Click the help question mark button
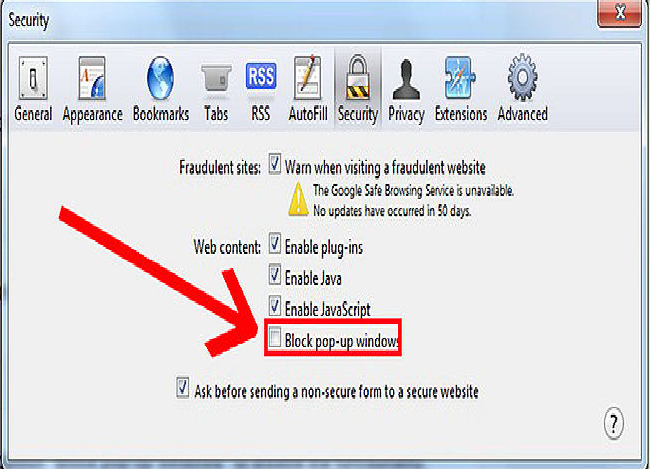This screenshot has height=469, width=650. tap(614, 423)
